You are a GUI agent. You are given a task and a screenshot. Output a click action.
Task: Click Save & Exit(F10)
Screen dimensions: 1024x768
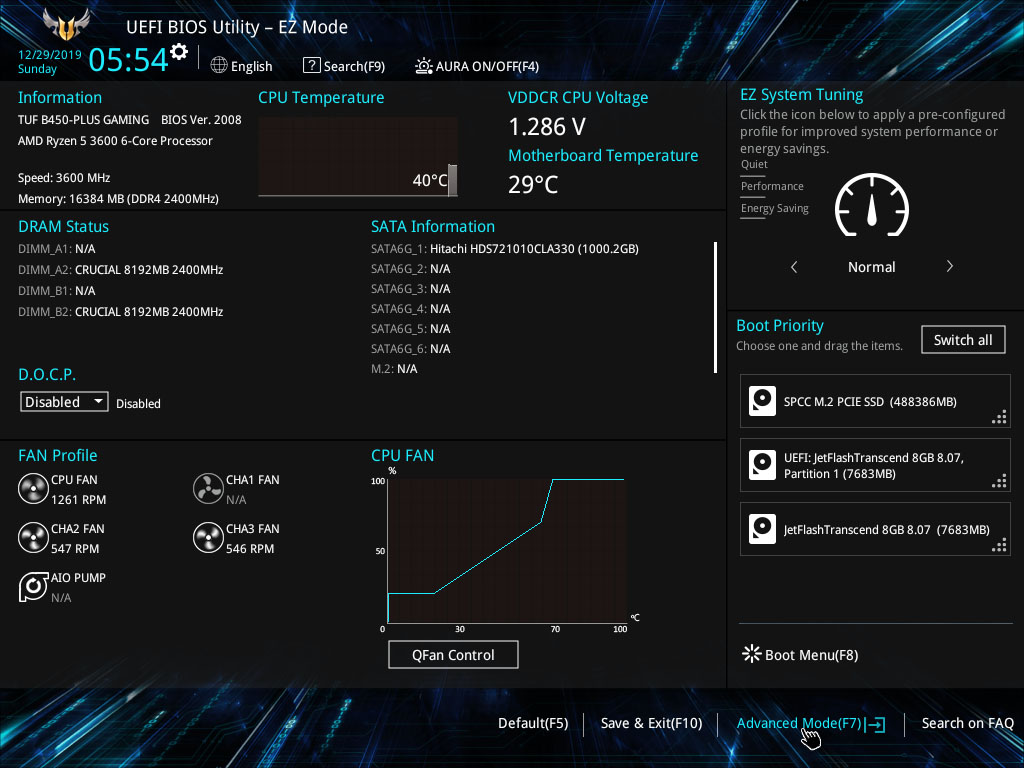click(x=651, y=723)
